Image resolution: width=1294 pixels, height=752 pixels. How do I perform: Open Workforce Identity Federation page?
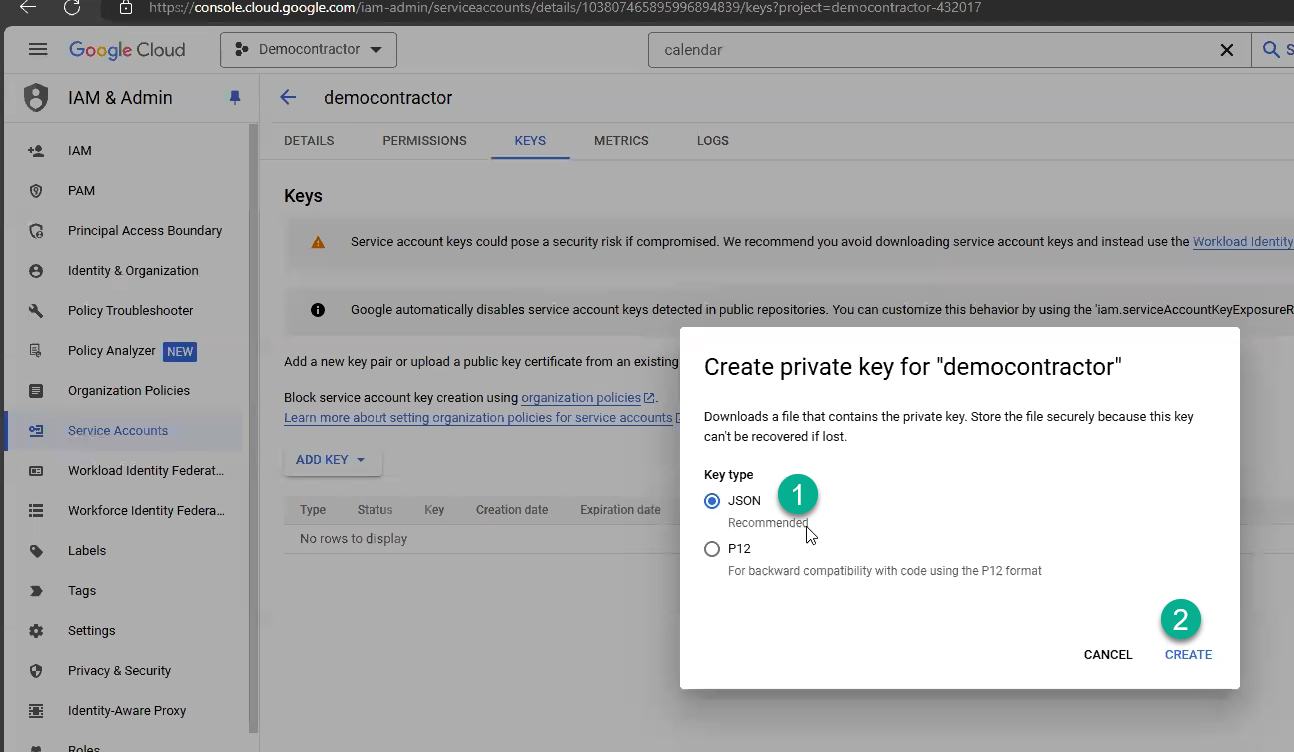pyautogui.click(x=146, y=511)
